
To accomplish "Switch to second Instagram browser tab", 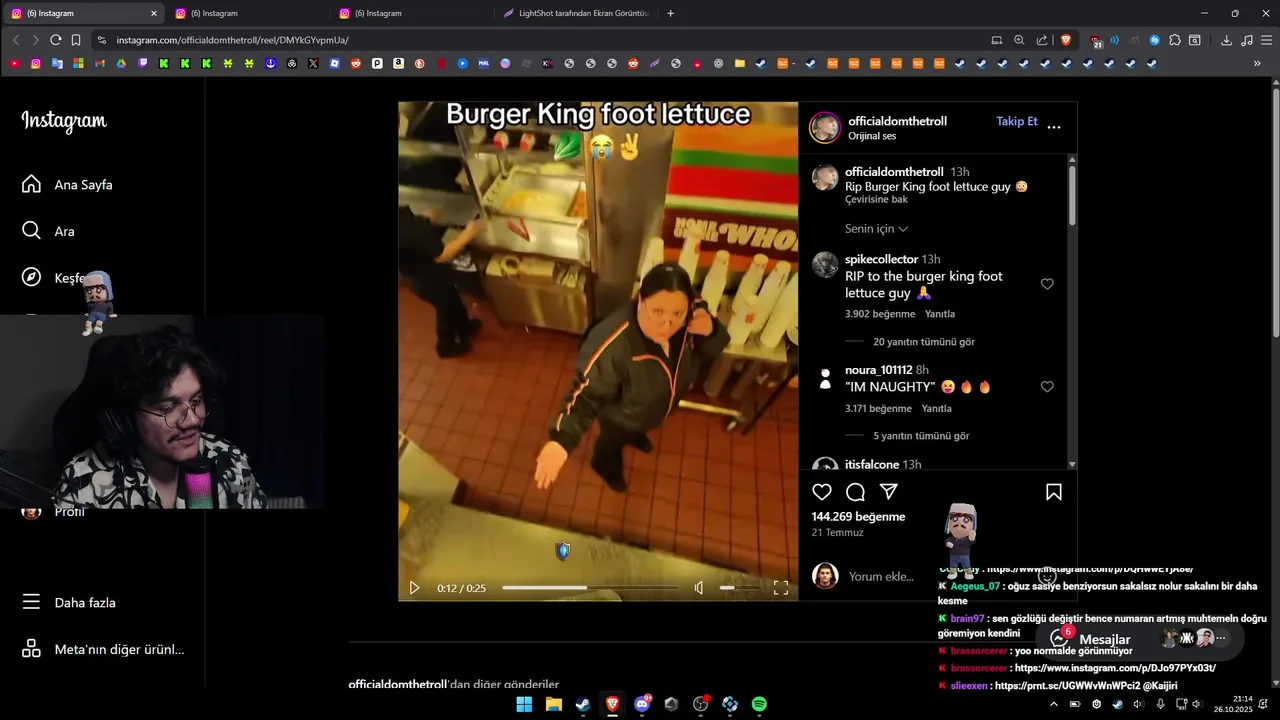I will 246,13.
